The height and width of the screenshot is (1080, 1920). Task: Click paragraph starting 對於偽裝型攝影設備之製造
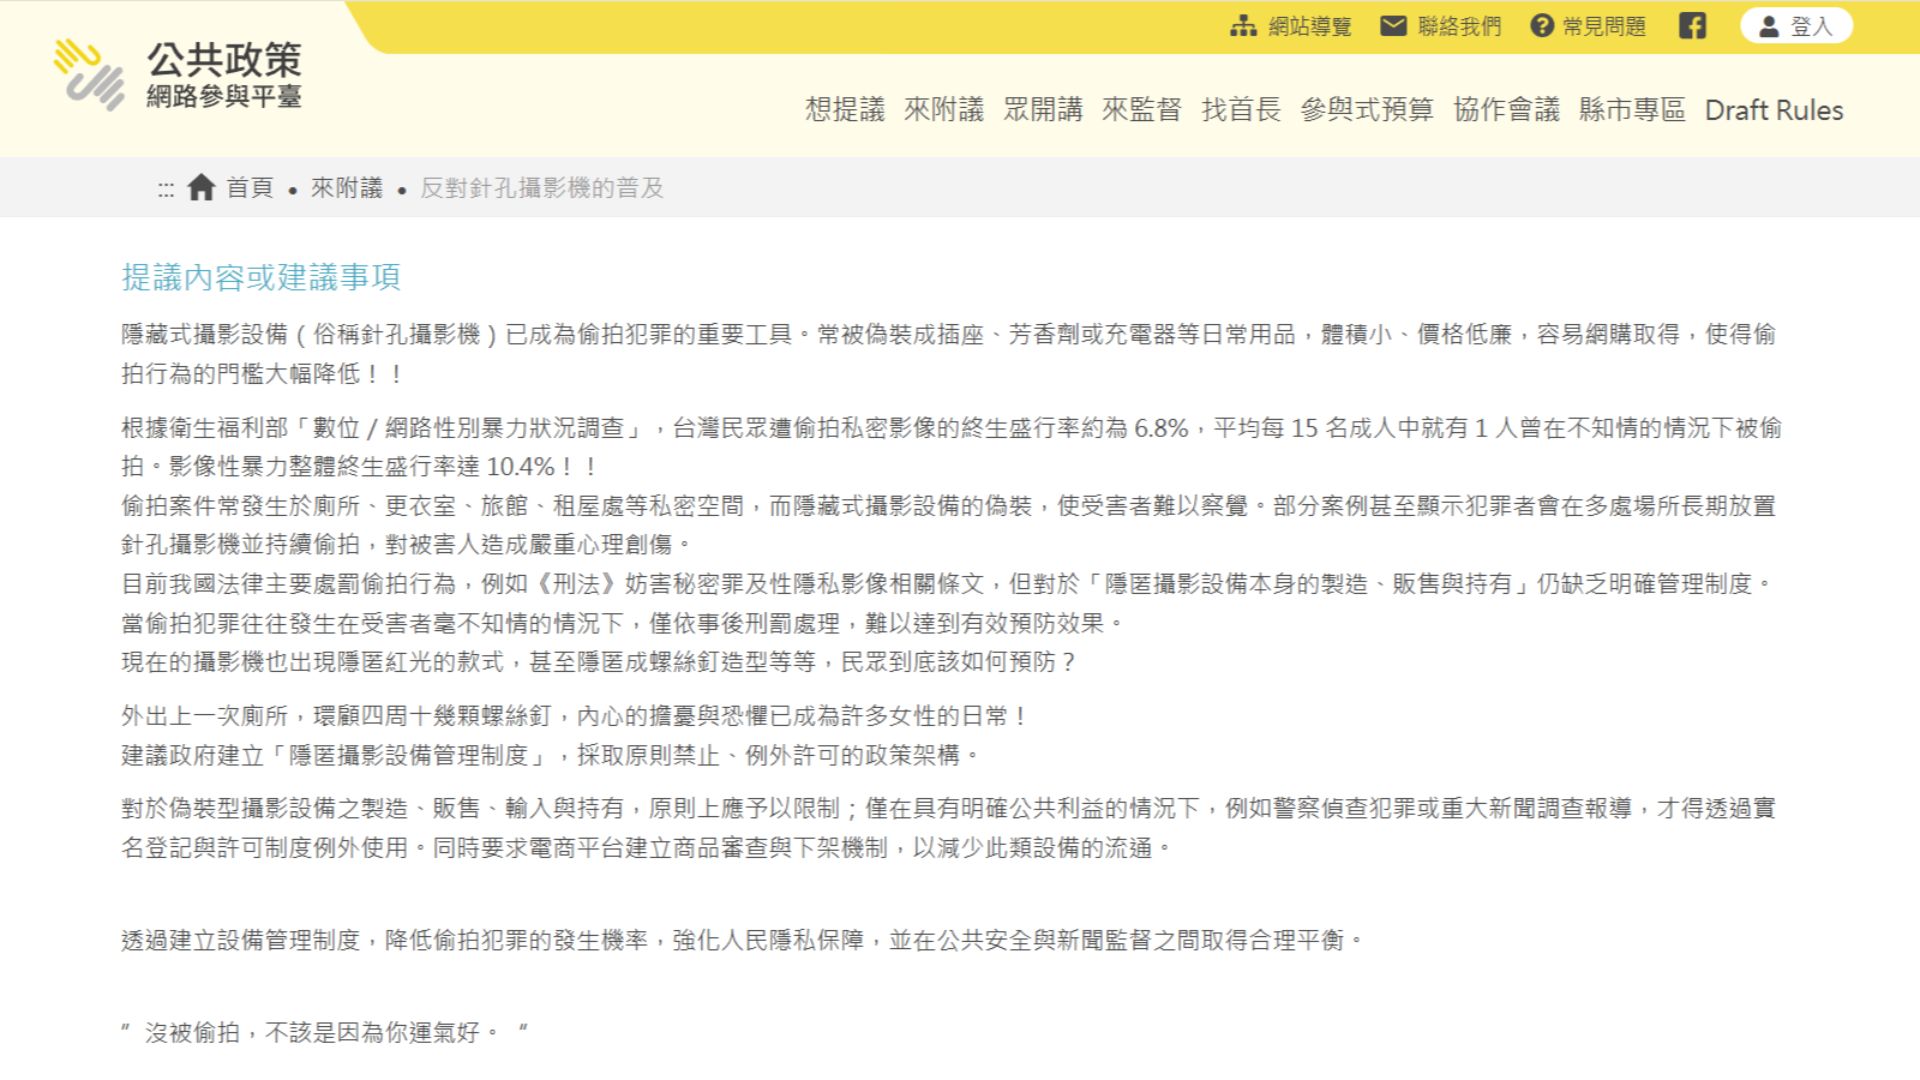[x=949, y=828]
